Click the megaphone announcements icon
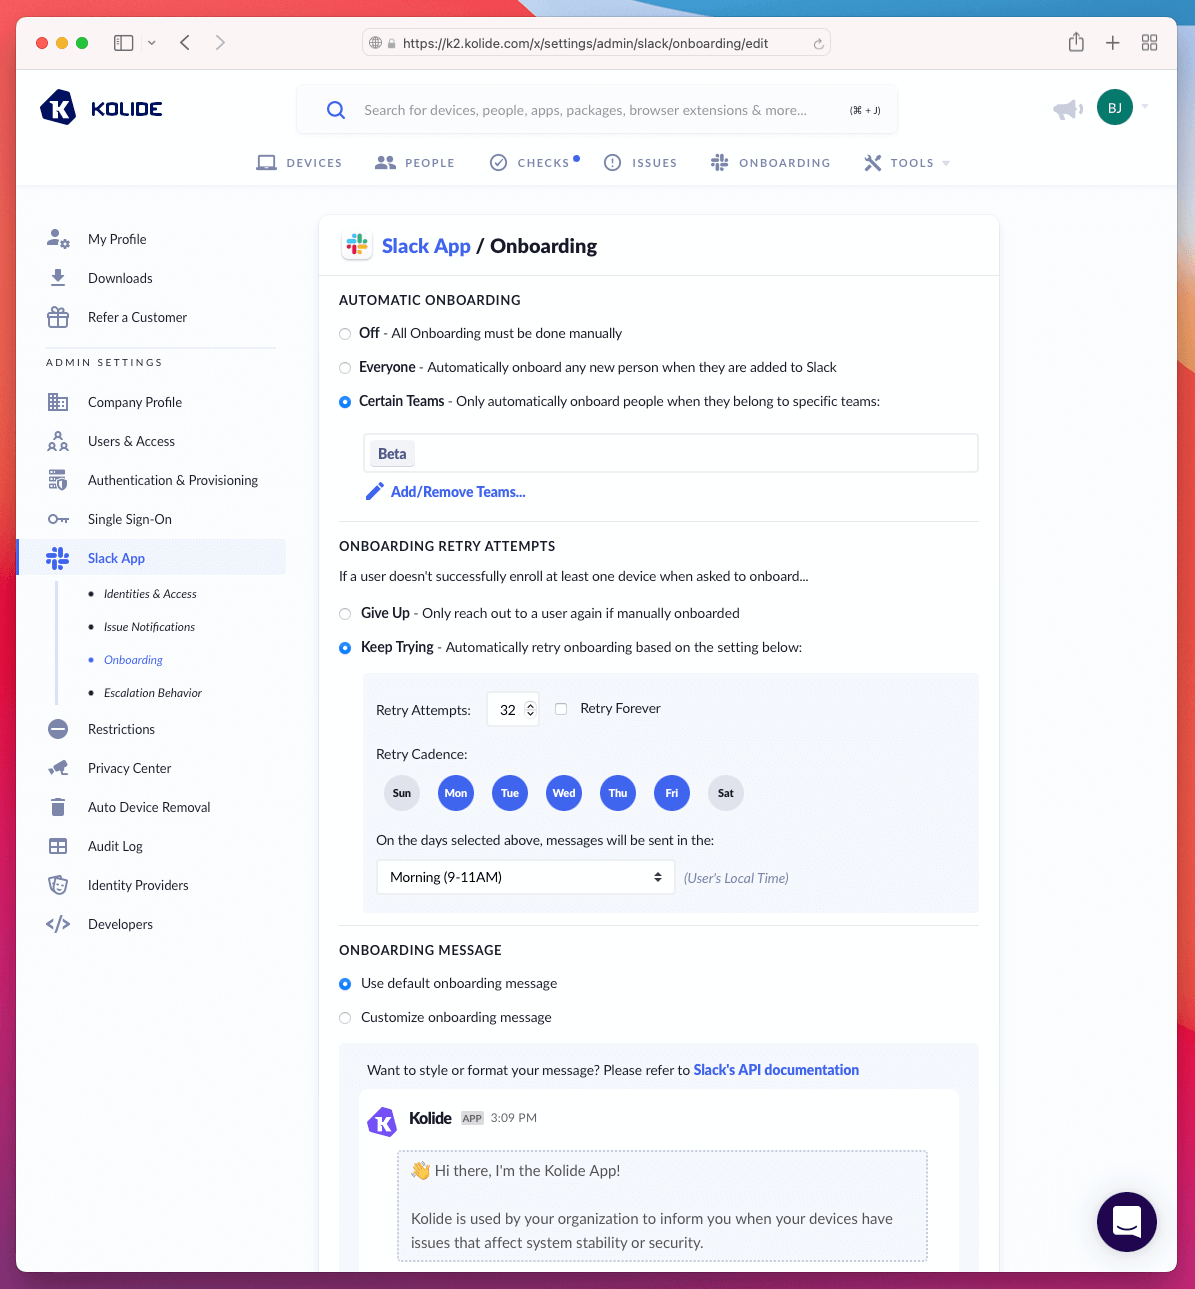This screenshot has width=1195, height=1289. pos(1067,108)
